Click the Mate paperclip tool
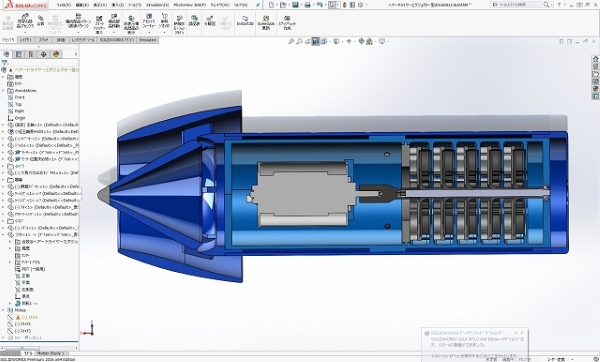600x362 pixels. (x=41, y=21)
